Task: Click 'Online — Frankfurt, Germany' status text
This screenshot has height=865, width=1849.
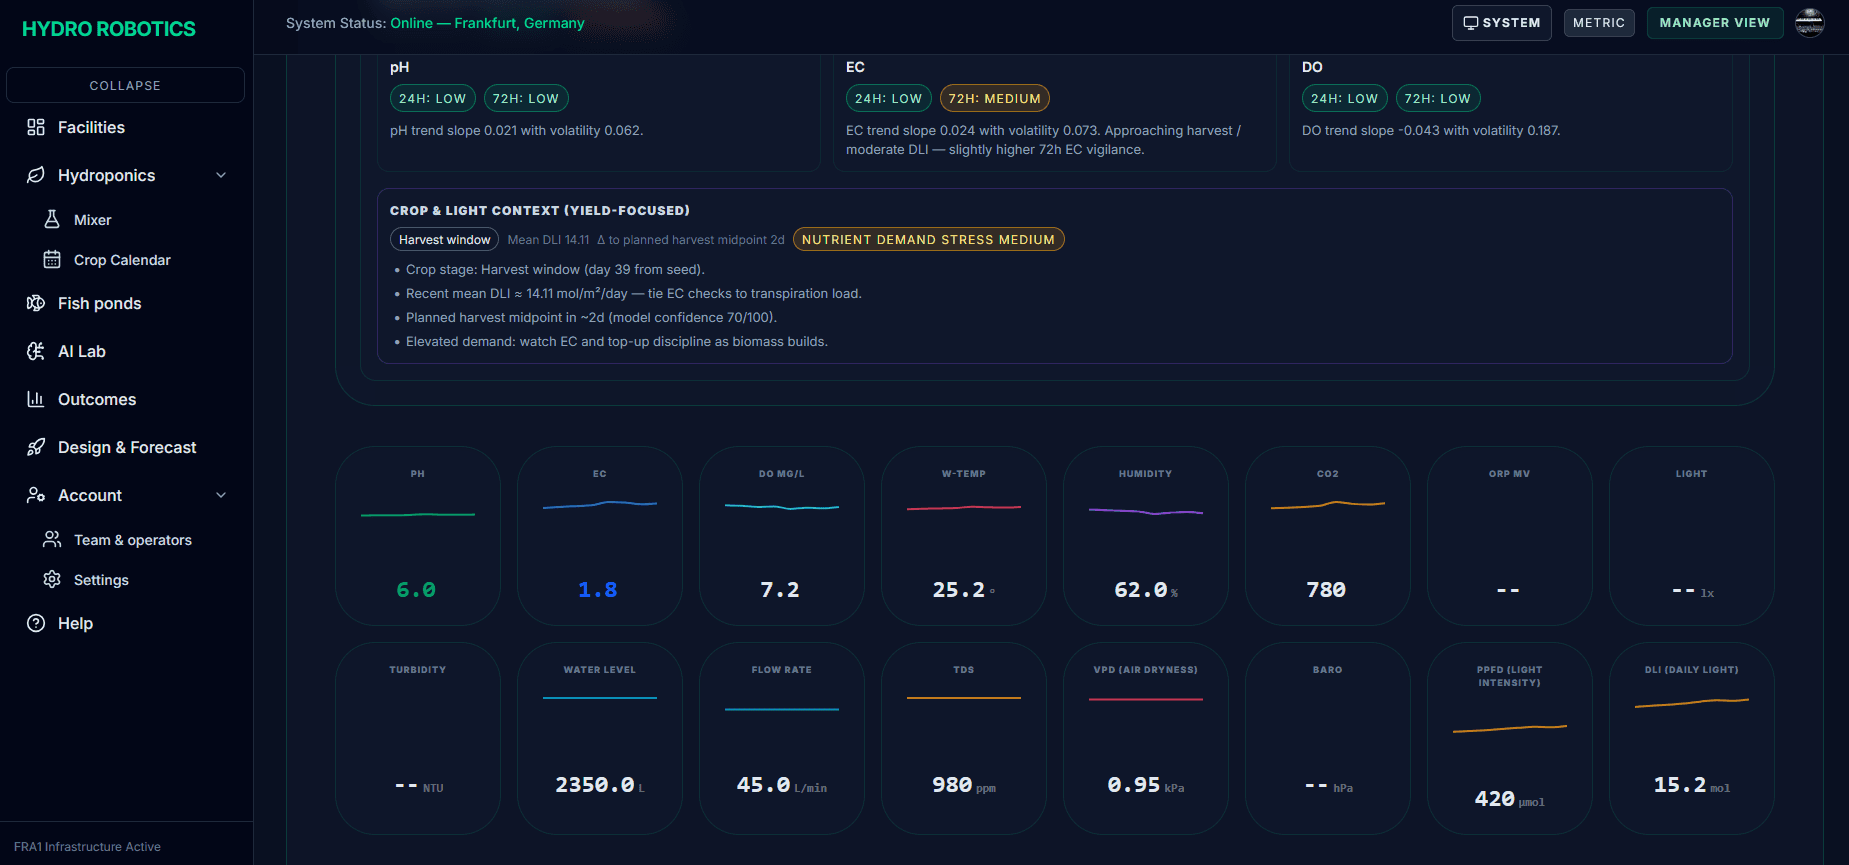Action: point(487,23)
